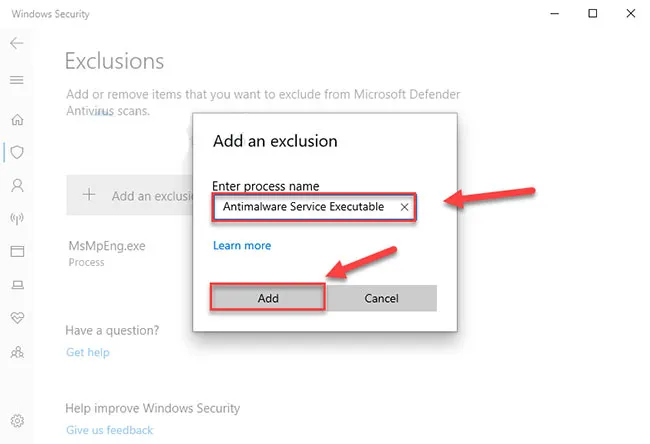
Task: Open Virus & threat protection shield icon
Action: pyautogui.click(x=16, y=152)
